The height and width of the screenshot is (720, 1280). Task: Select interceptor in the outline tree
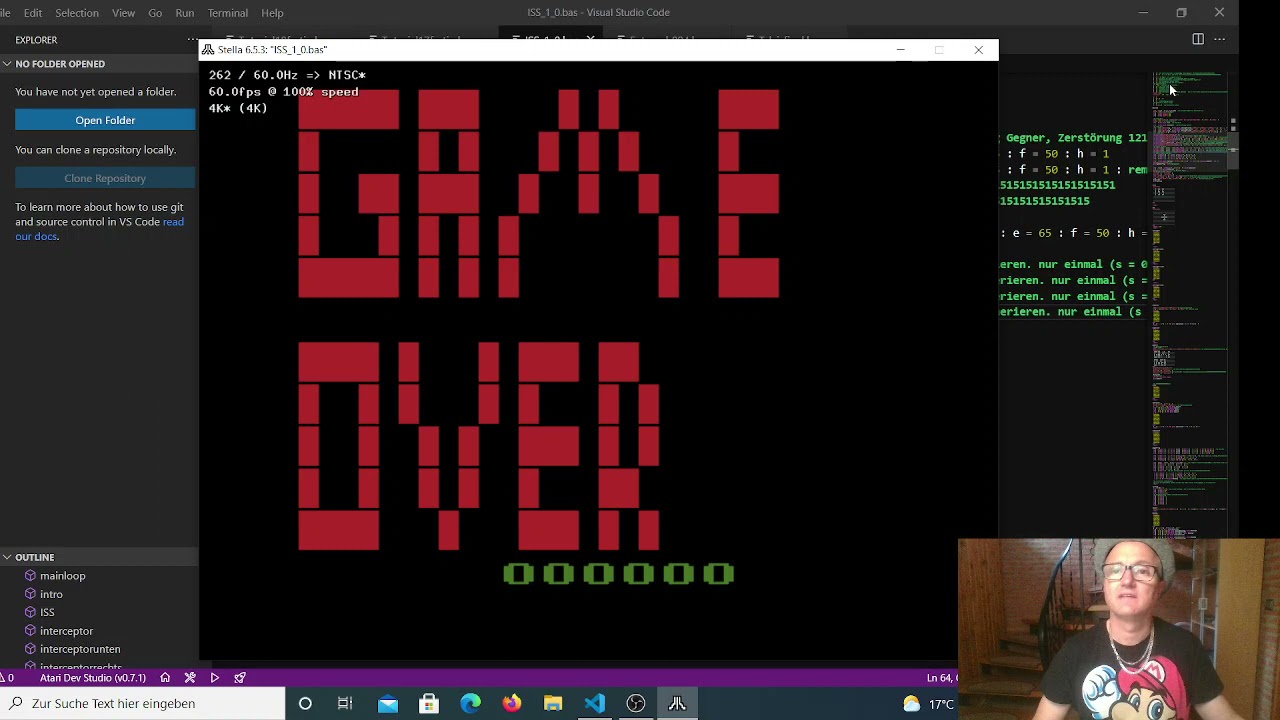66,631
